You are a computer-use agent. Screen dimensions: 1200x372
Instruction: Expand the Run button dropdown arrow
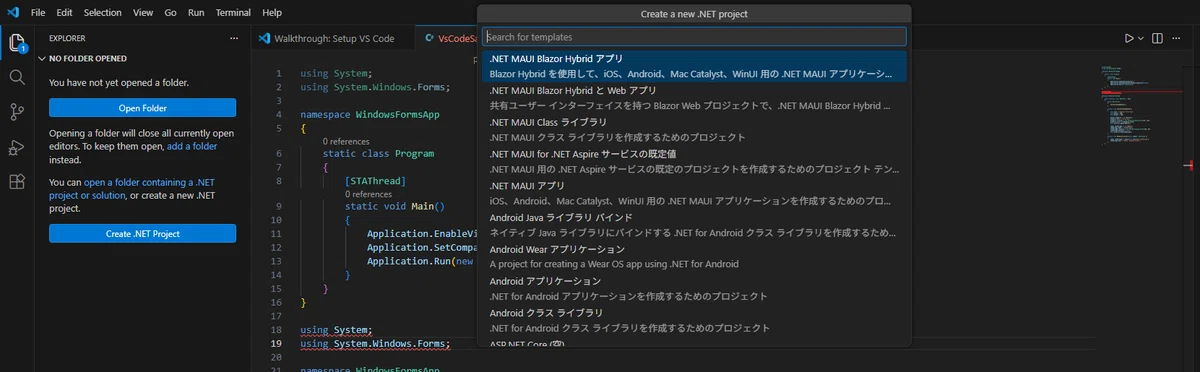coord(1141,38)
